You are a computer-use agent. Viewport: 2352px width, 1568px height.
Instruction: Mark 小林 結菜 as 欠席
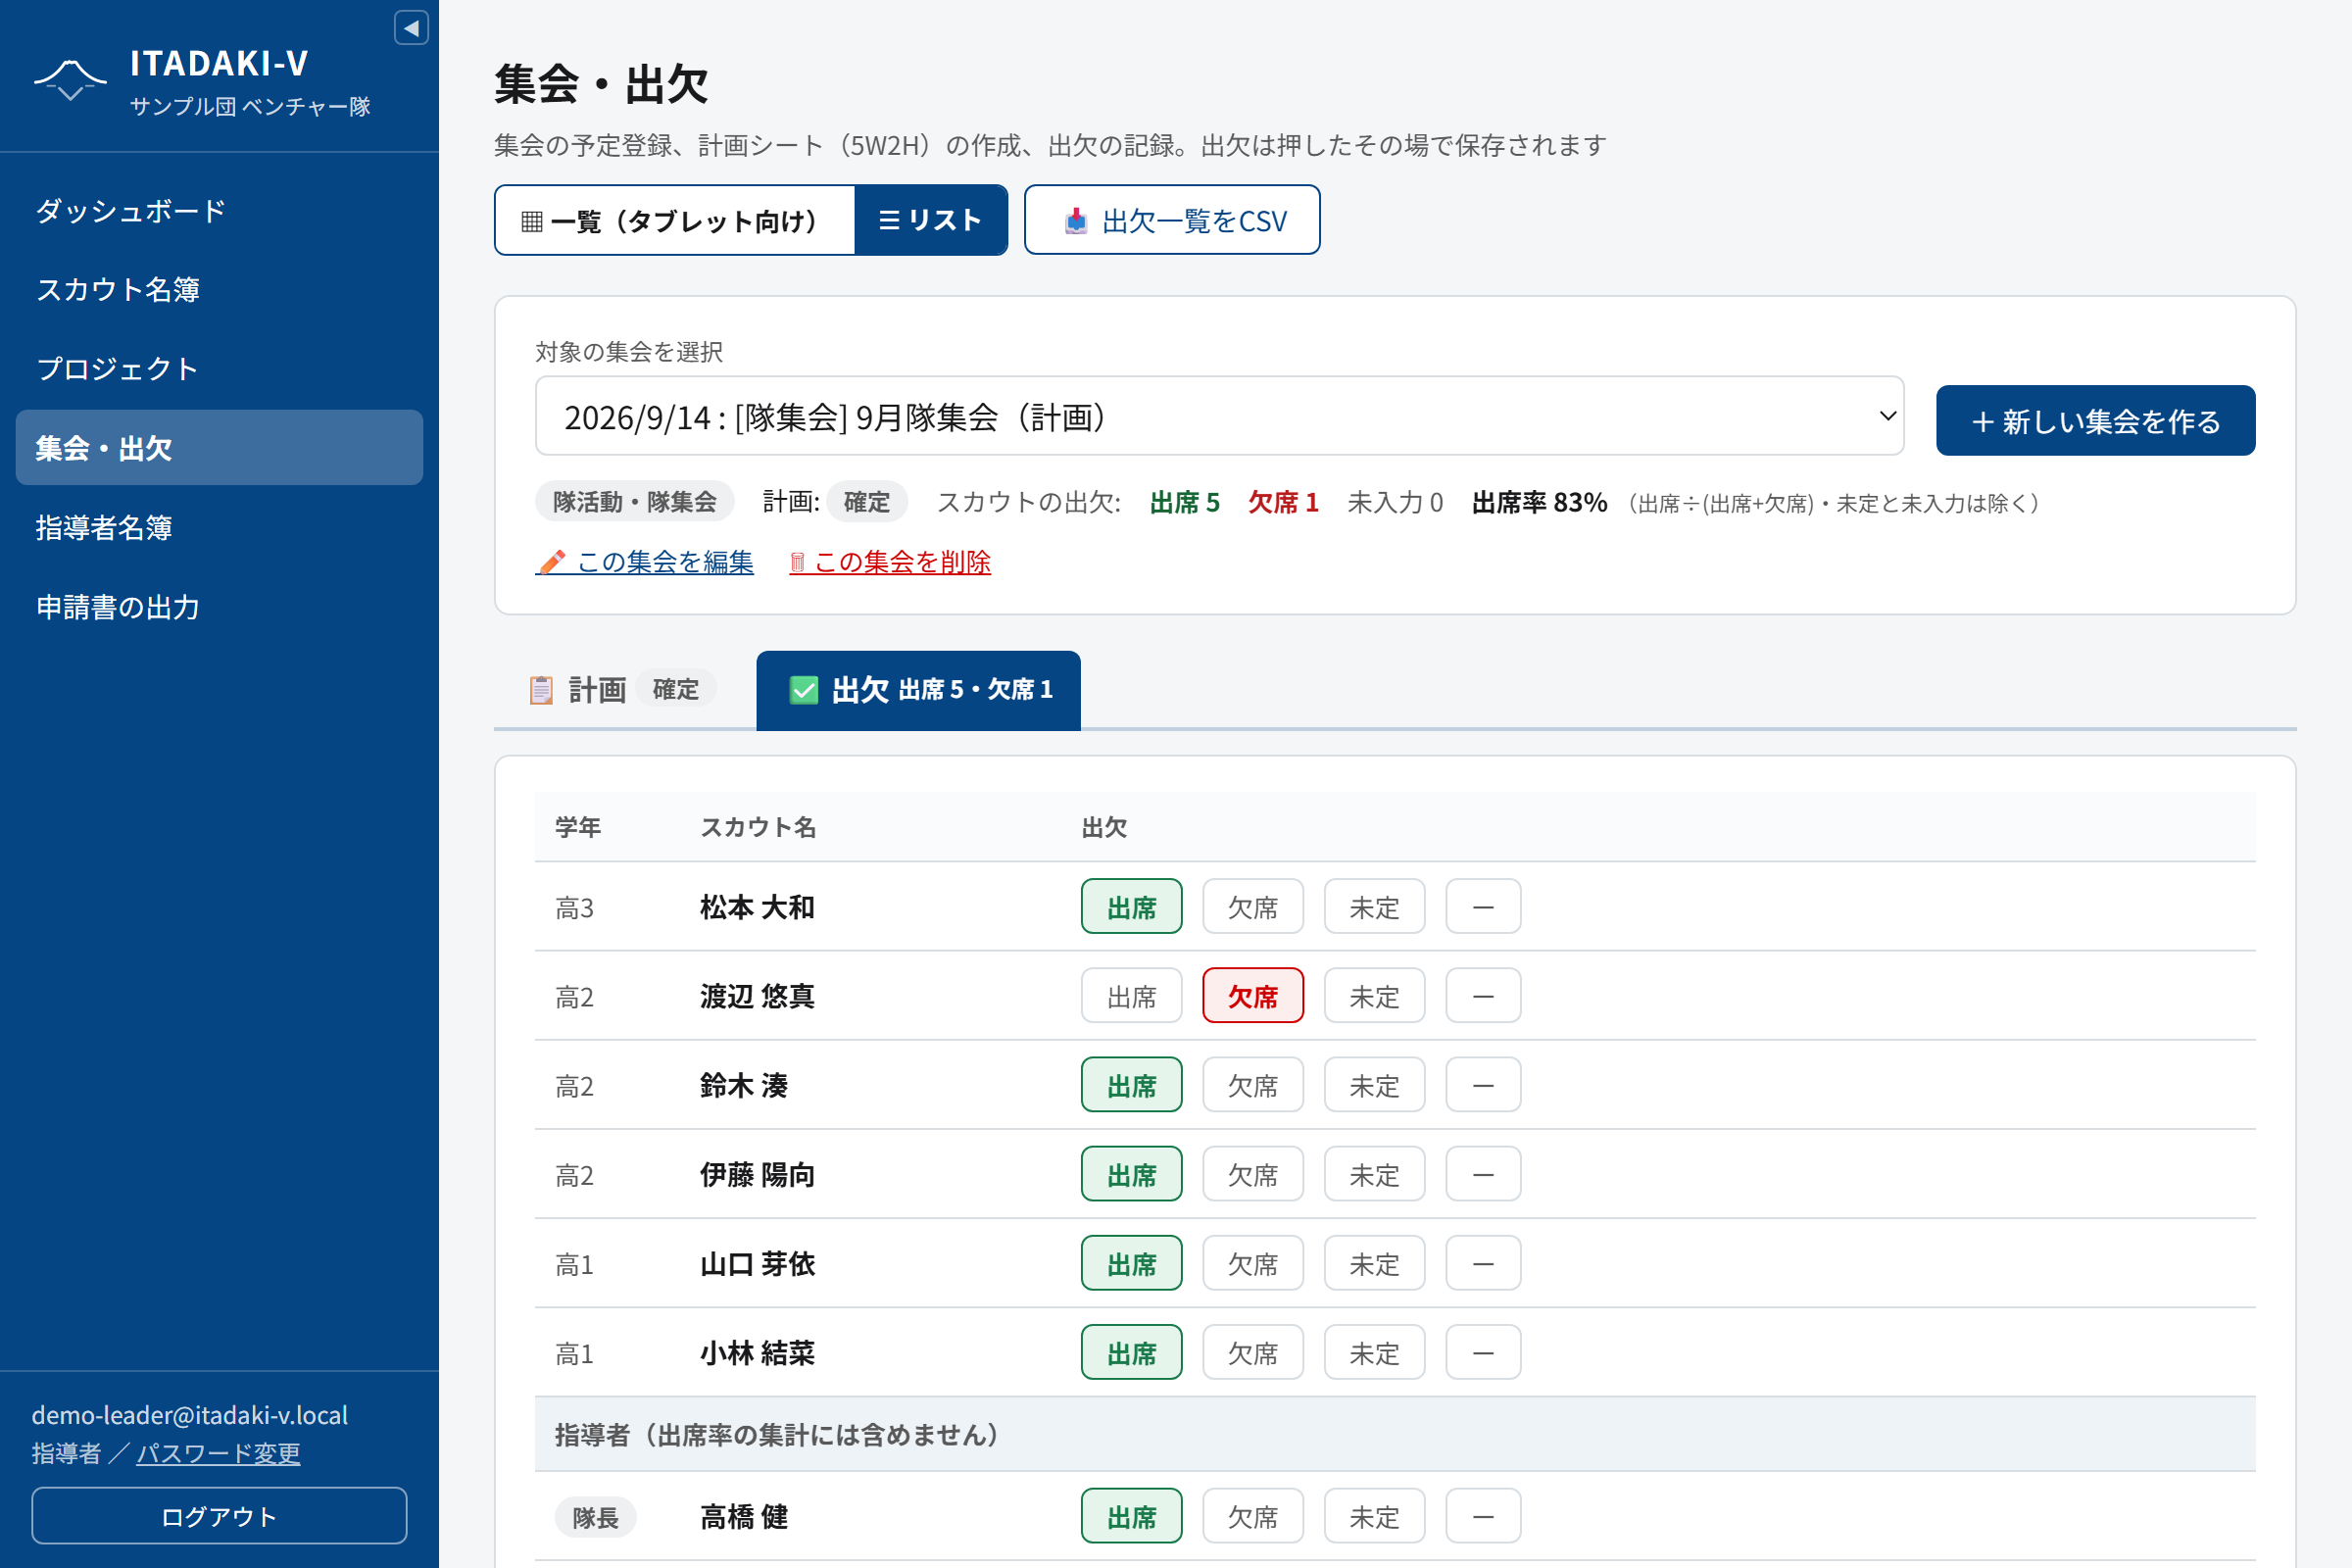(x=1253, y=1352)
